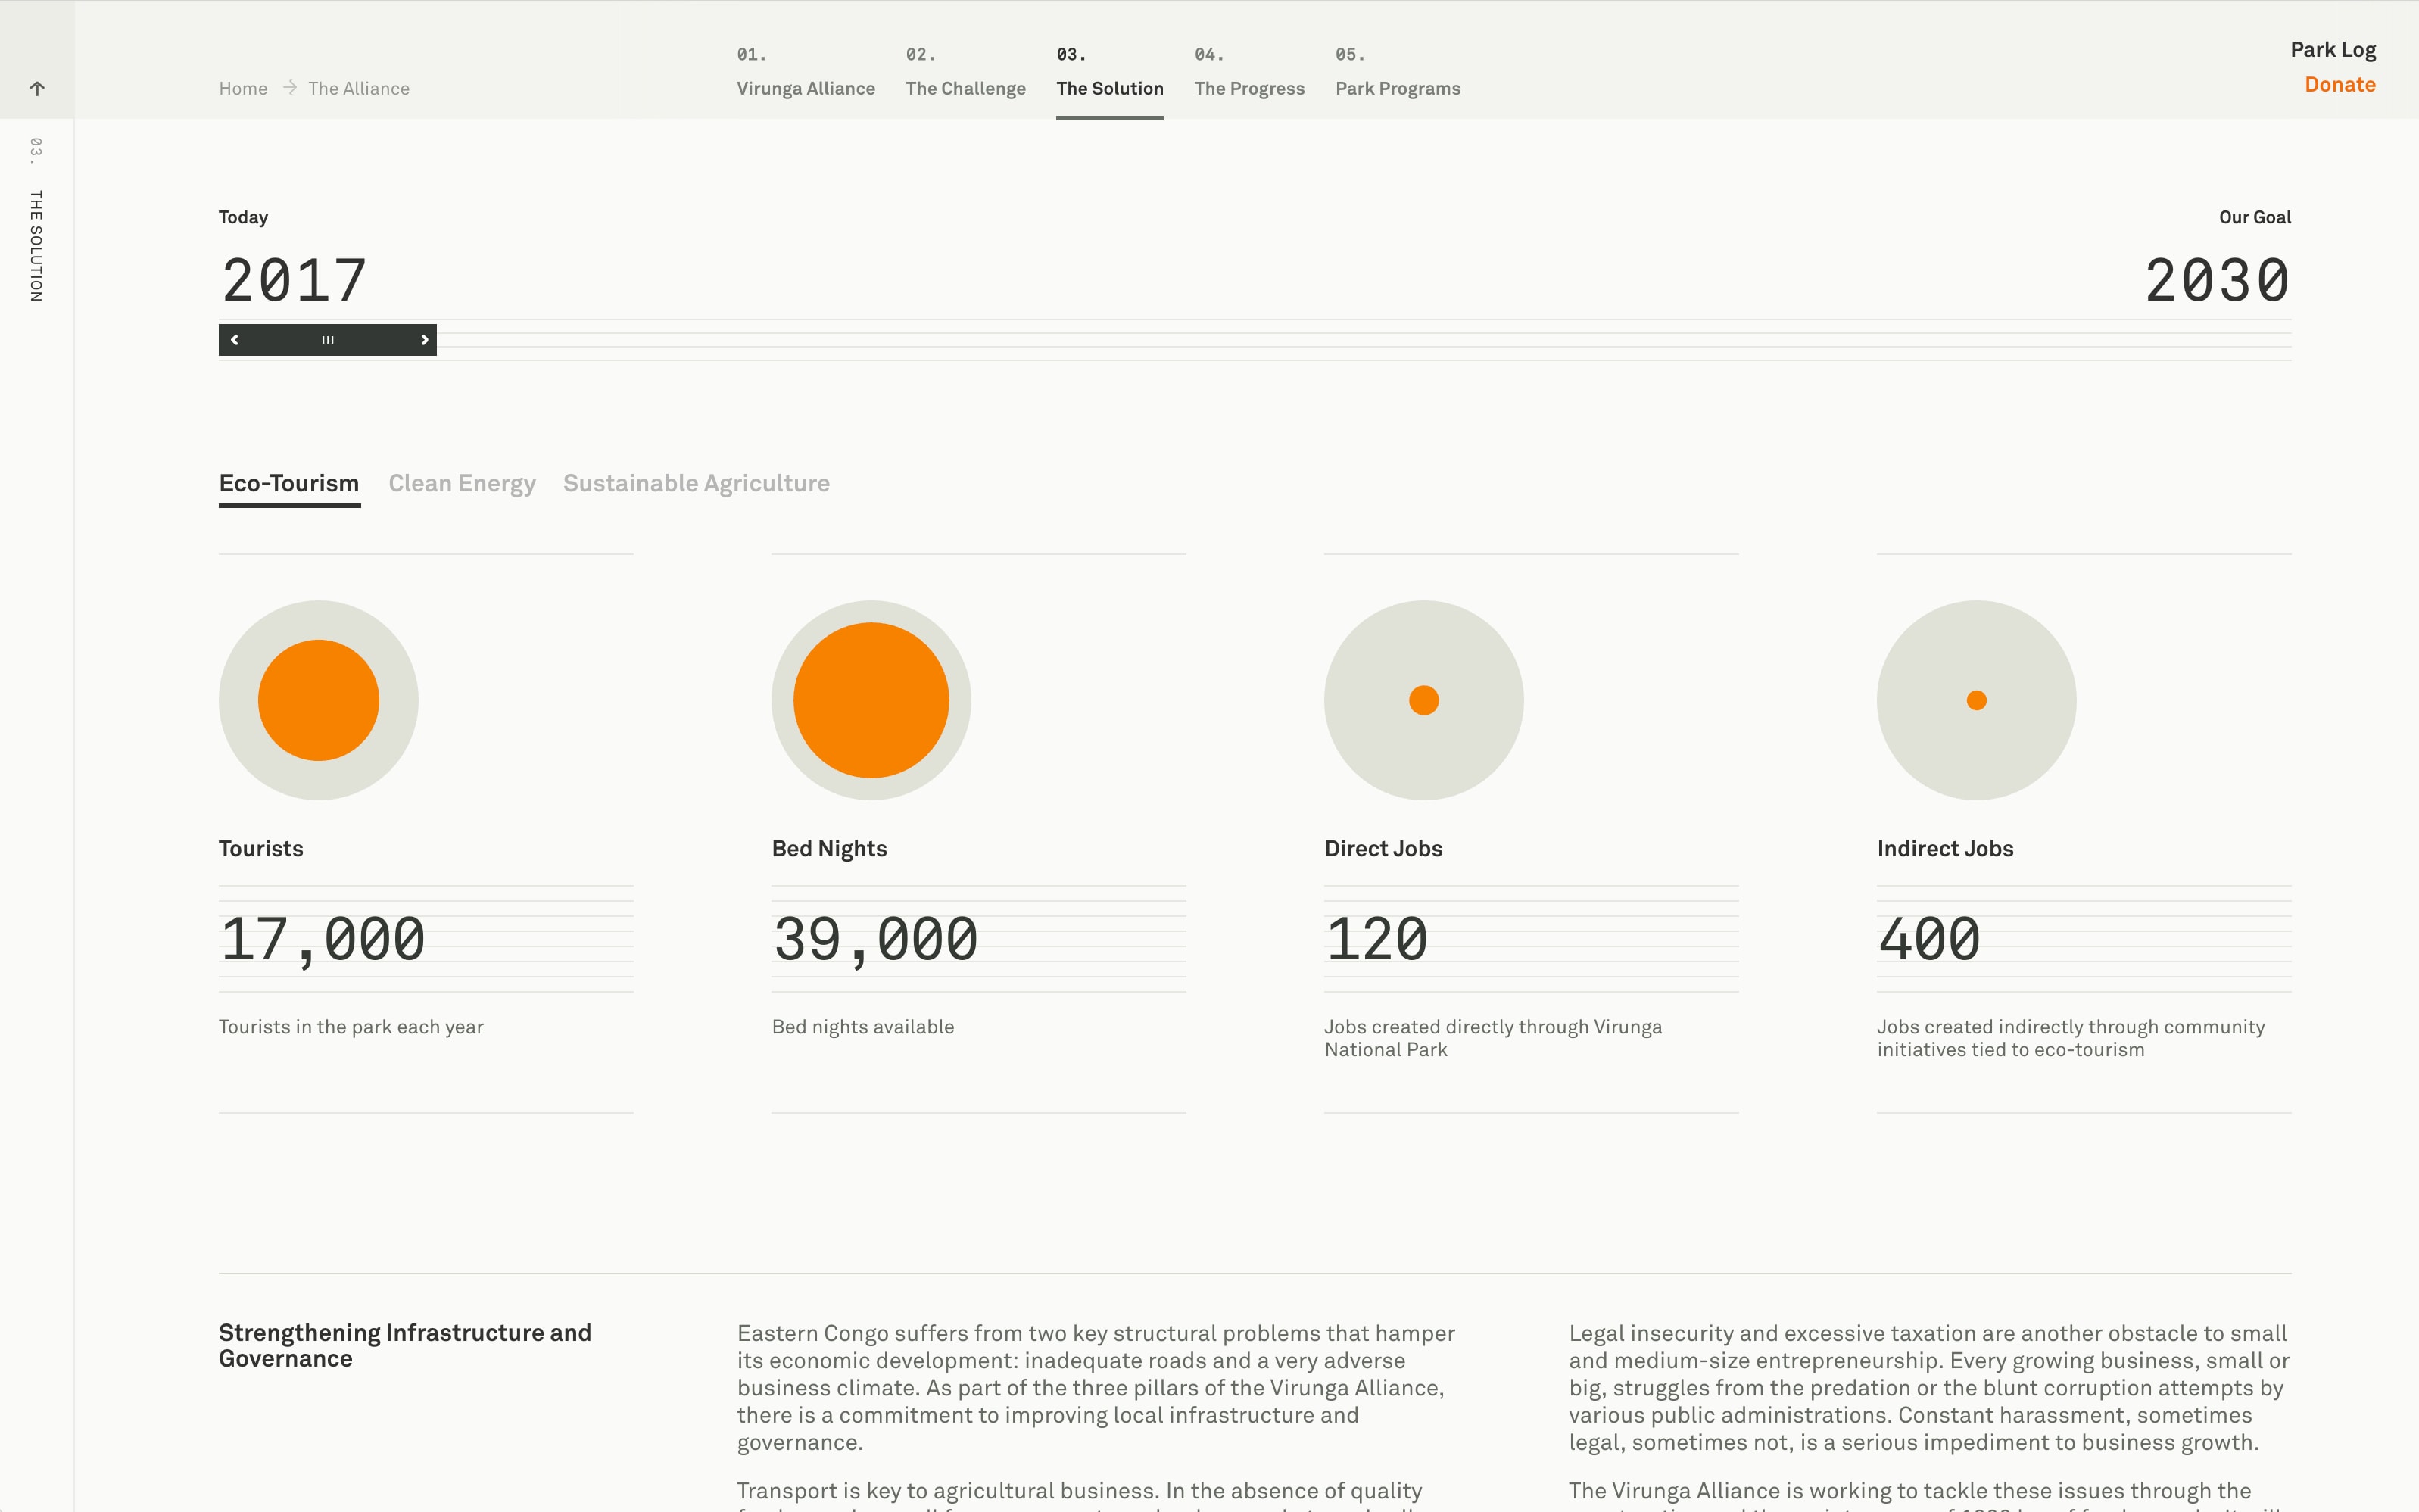Click the left arrow on the year slider
Image resolution: width=2419 pixels, height=1512 pixels.
pos(235,340)
